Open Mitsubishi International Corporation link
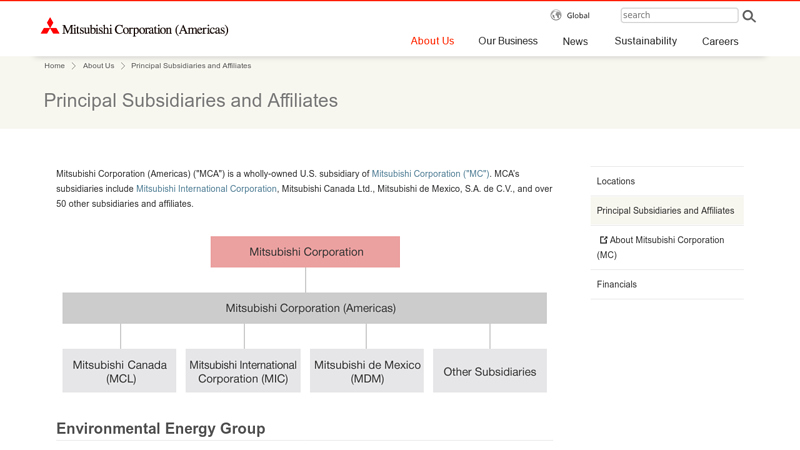 tap(206, 189)
